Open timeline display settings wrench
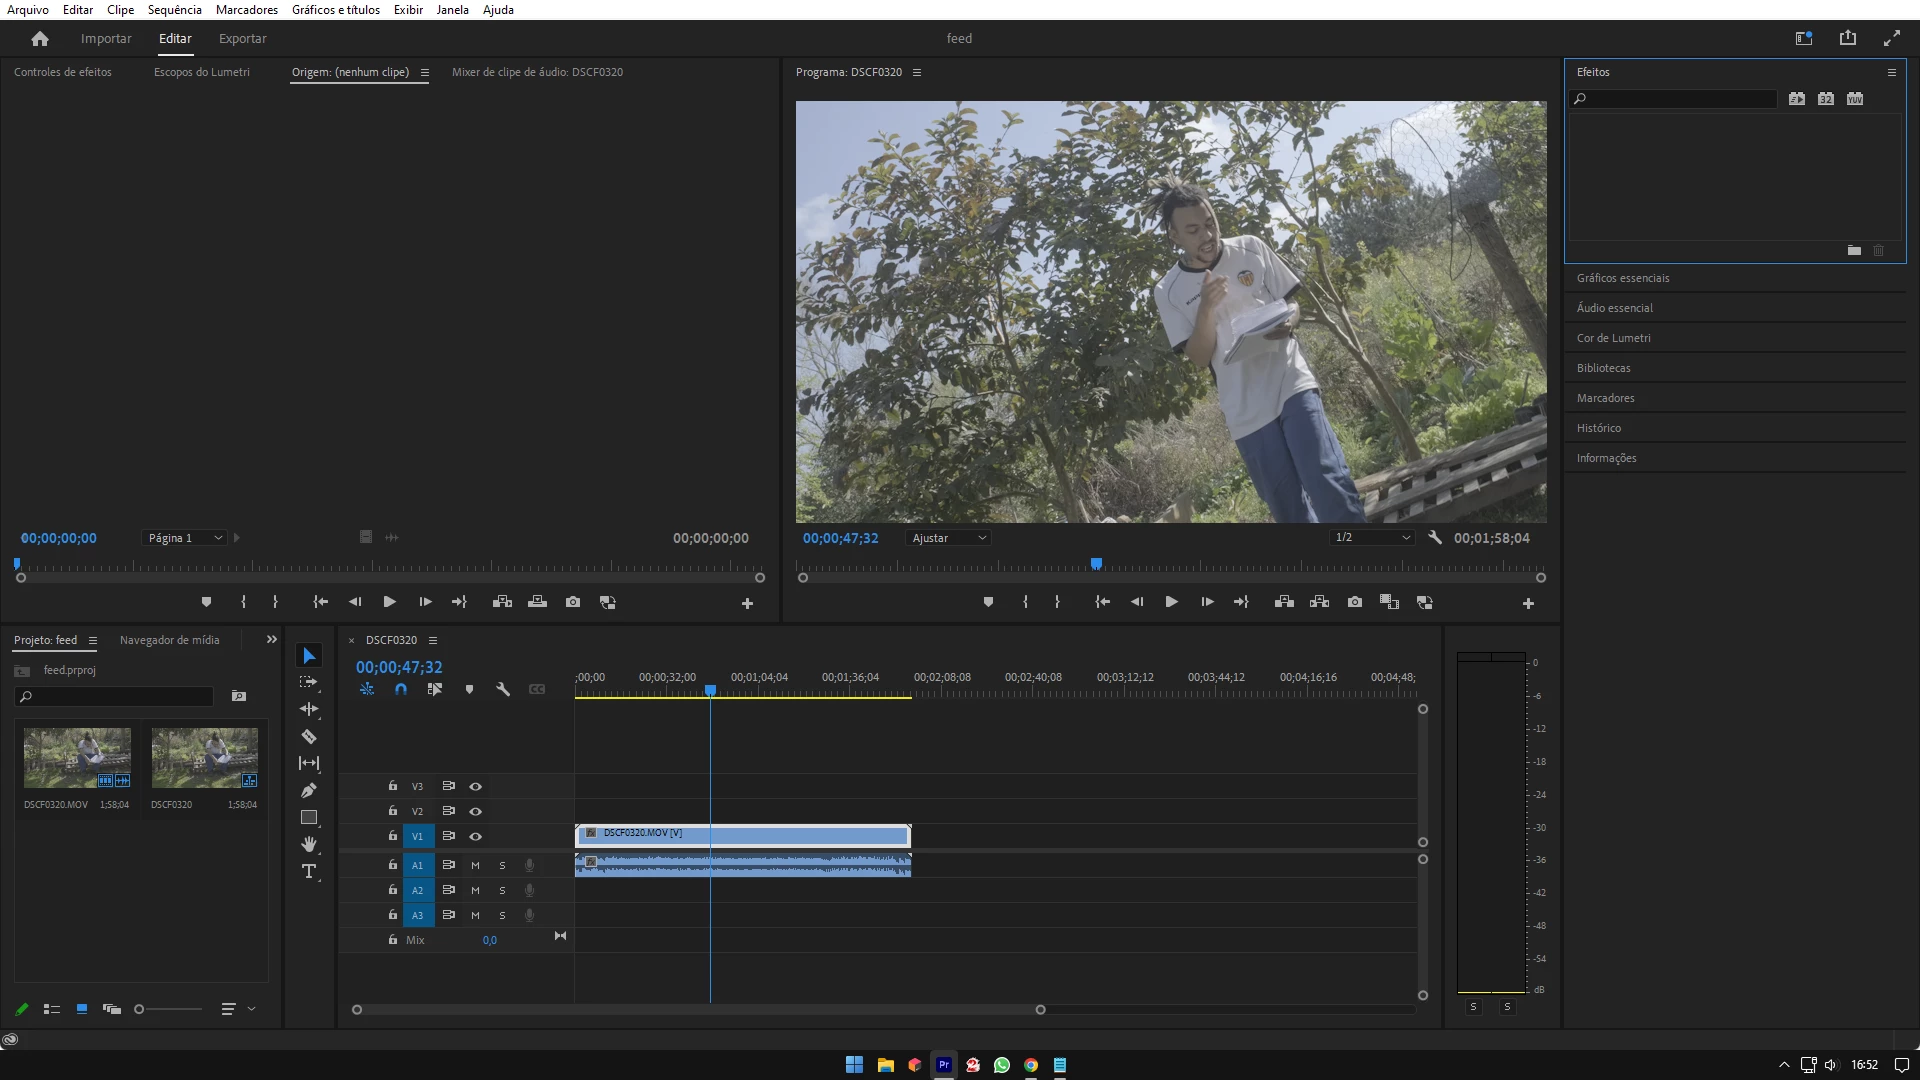1920x1080 pixels. click(503, 690)
